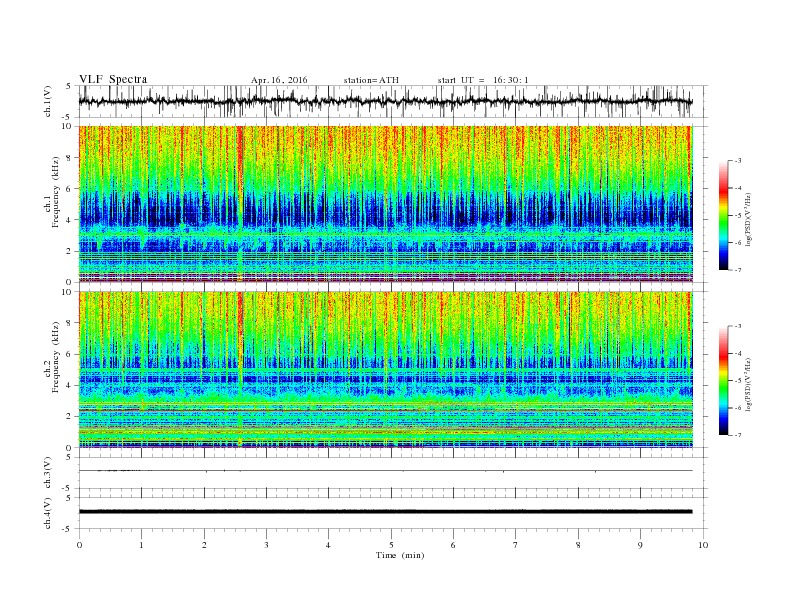Click the '5' tick on the time axis

(x=391, y=545)
